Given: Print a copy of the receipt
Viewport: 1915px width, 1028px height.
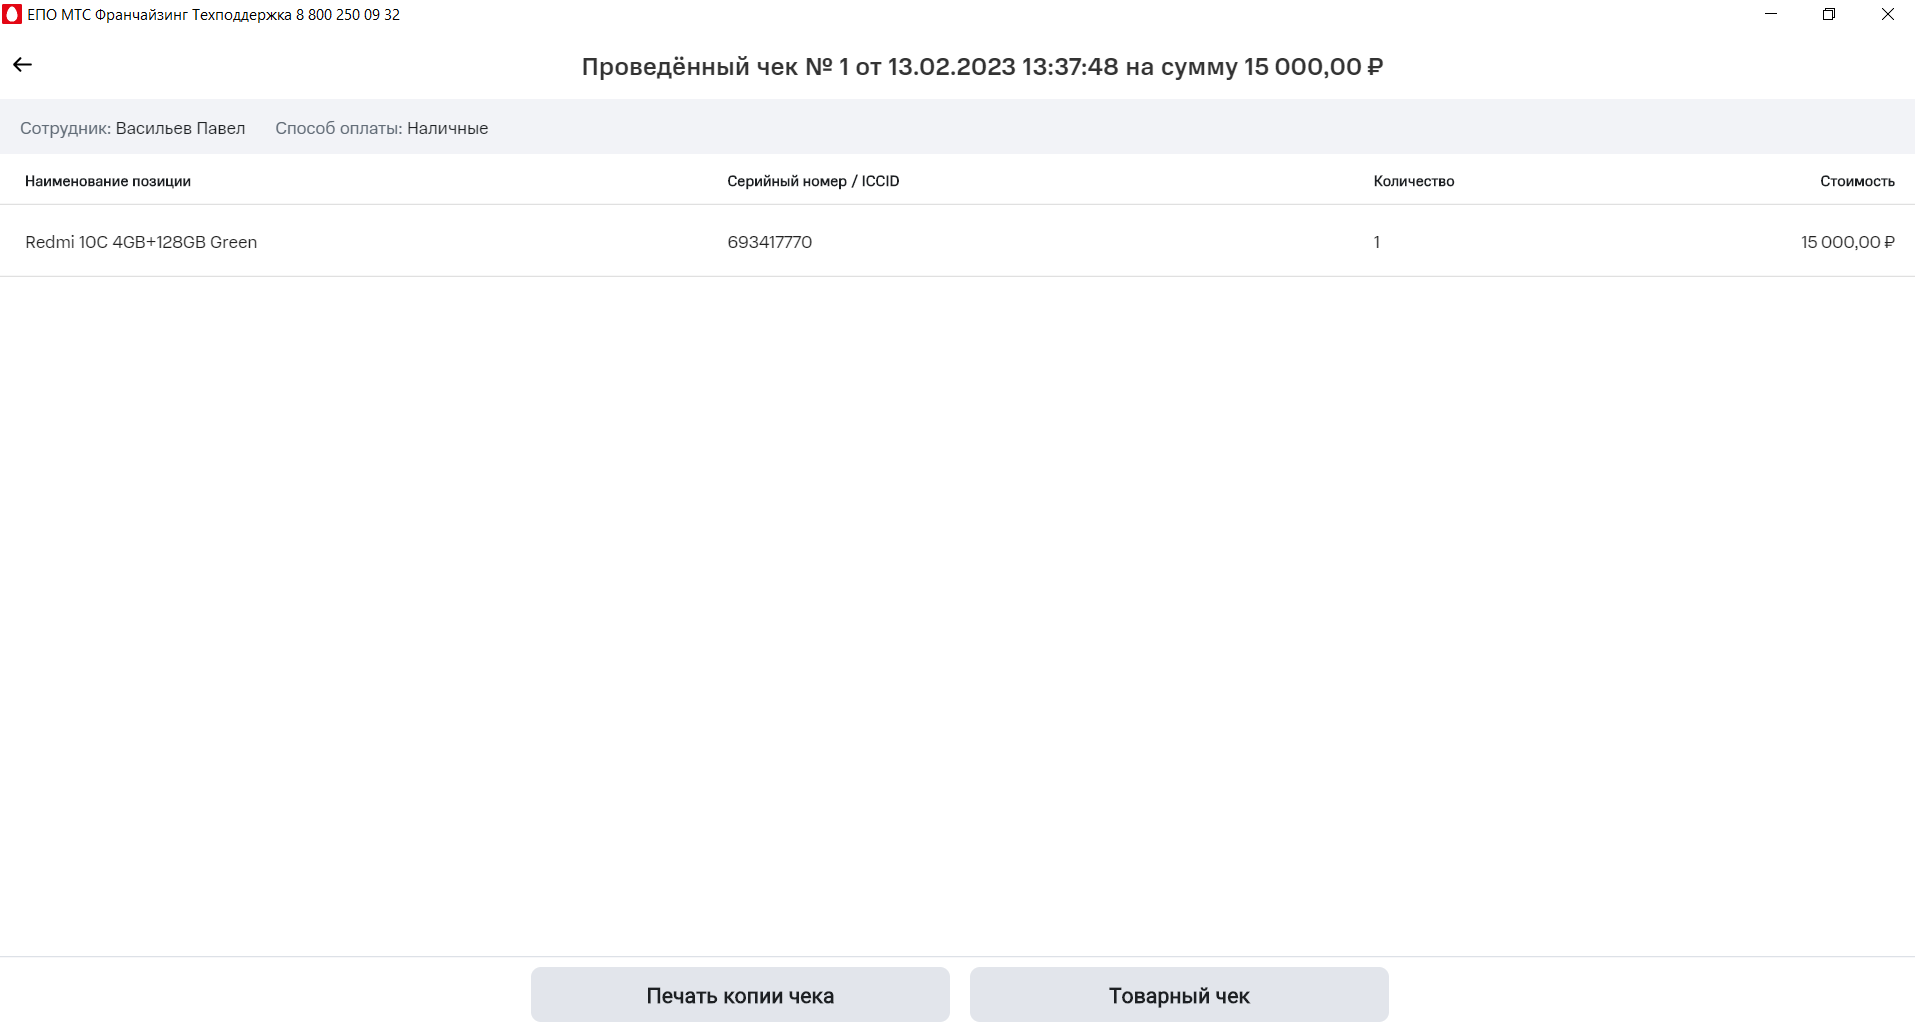Looking at the screenshot, I should coord(740,995).
